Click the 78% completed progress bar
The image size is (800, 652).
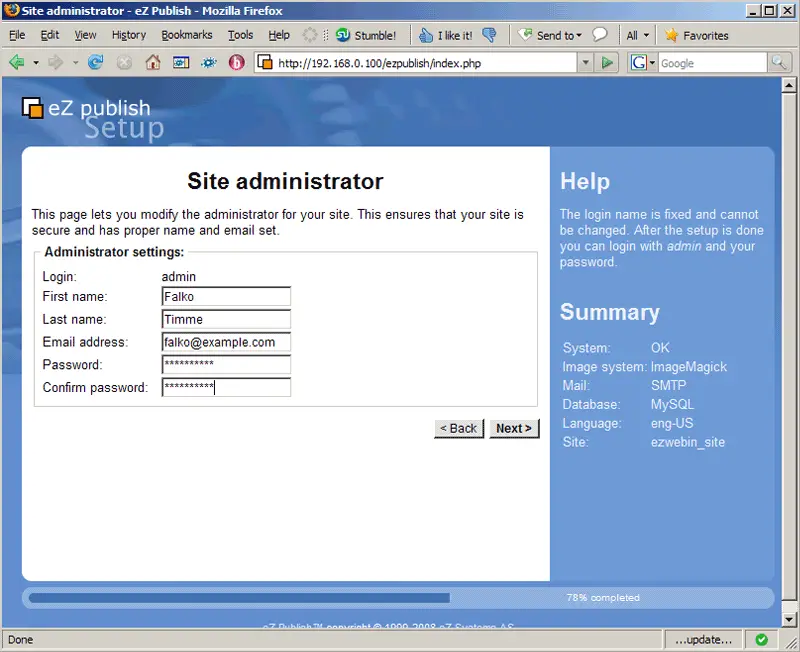tap(398, 598)
